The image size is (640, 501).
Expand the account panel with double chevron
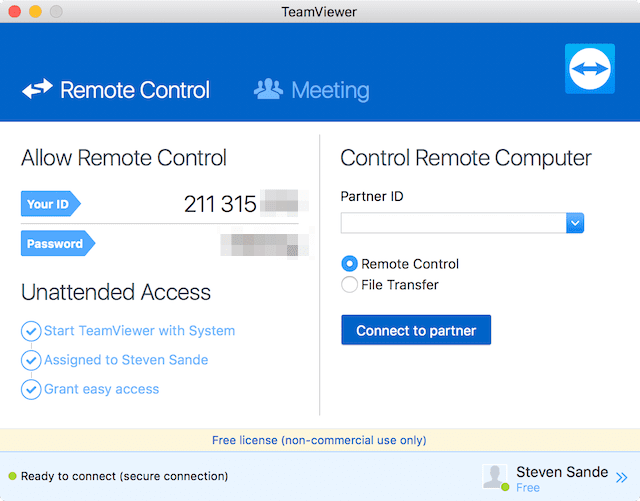[621, 478]
